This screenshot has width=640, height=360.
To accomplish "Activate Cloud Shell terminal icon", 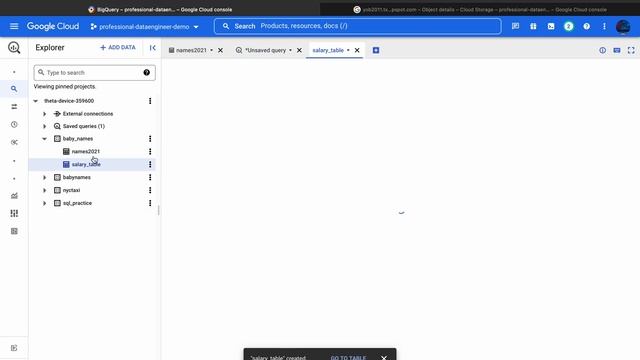I will [x=551, y=27].
